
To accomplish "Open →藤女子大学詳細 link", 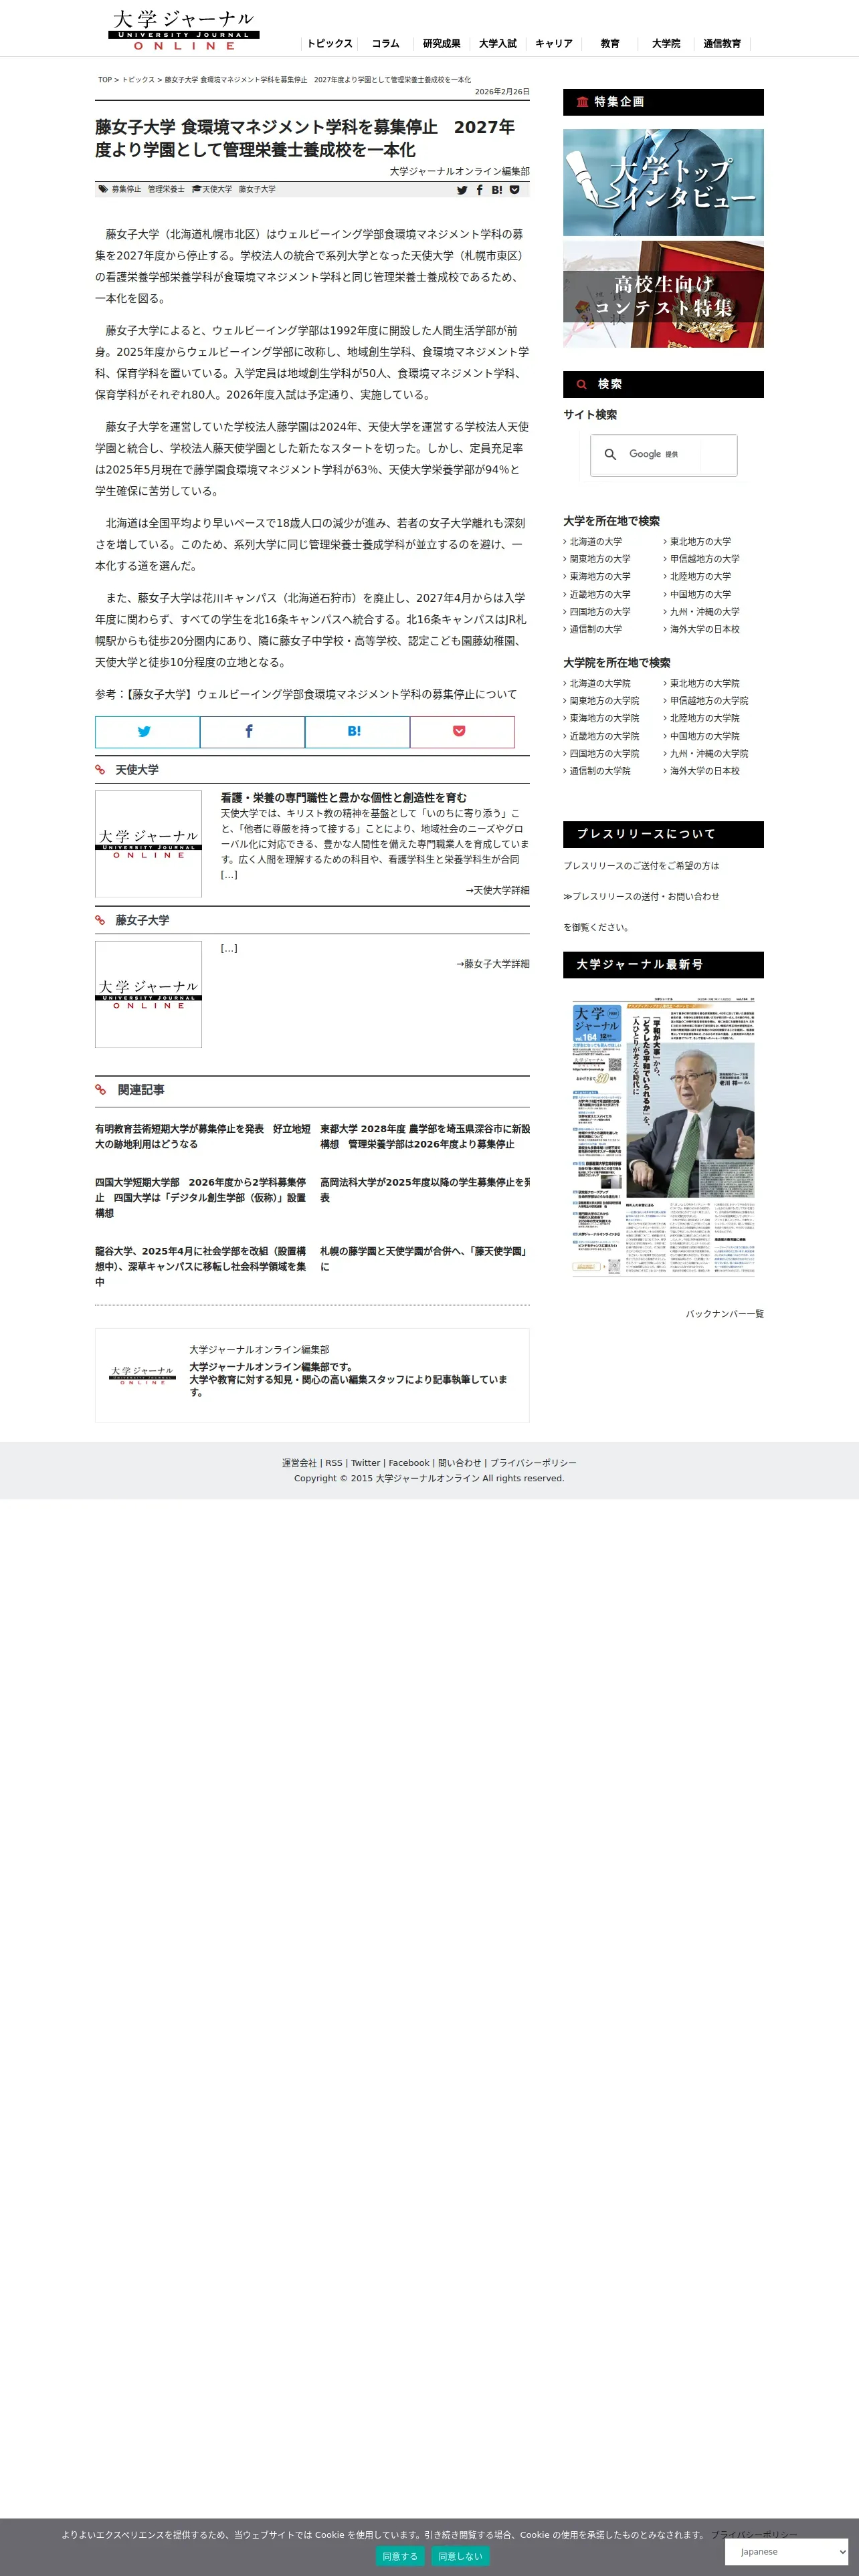I will [x=493, y=964].
